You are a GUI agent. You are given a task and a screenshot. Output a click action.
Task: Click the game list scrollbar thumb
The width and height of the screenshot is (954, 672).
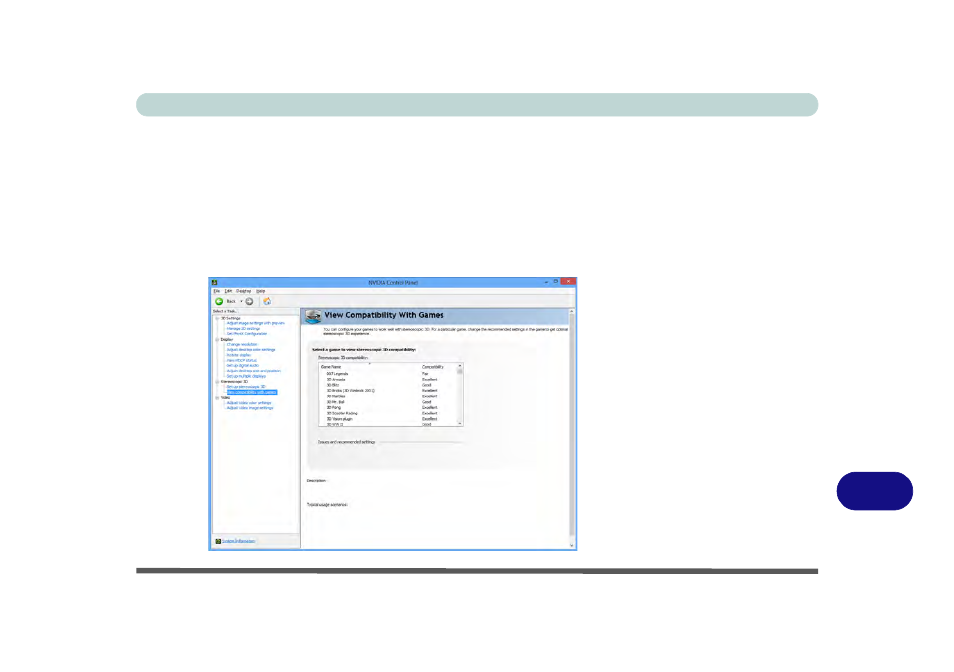[460, 372]
